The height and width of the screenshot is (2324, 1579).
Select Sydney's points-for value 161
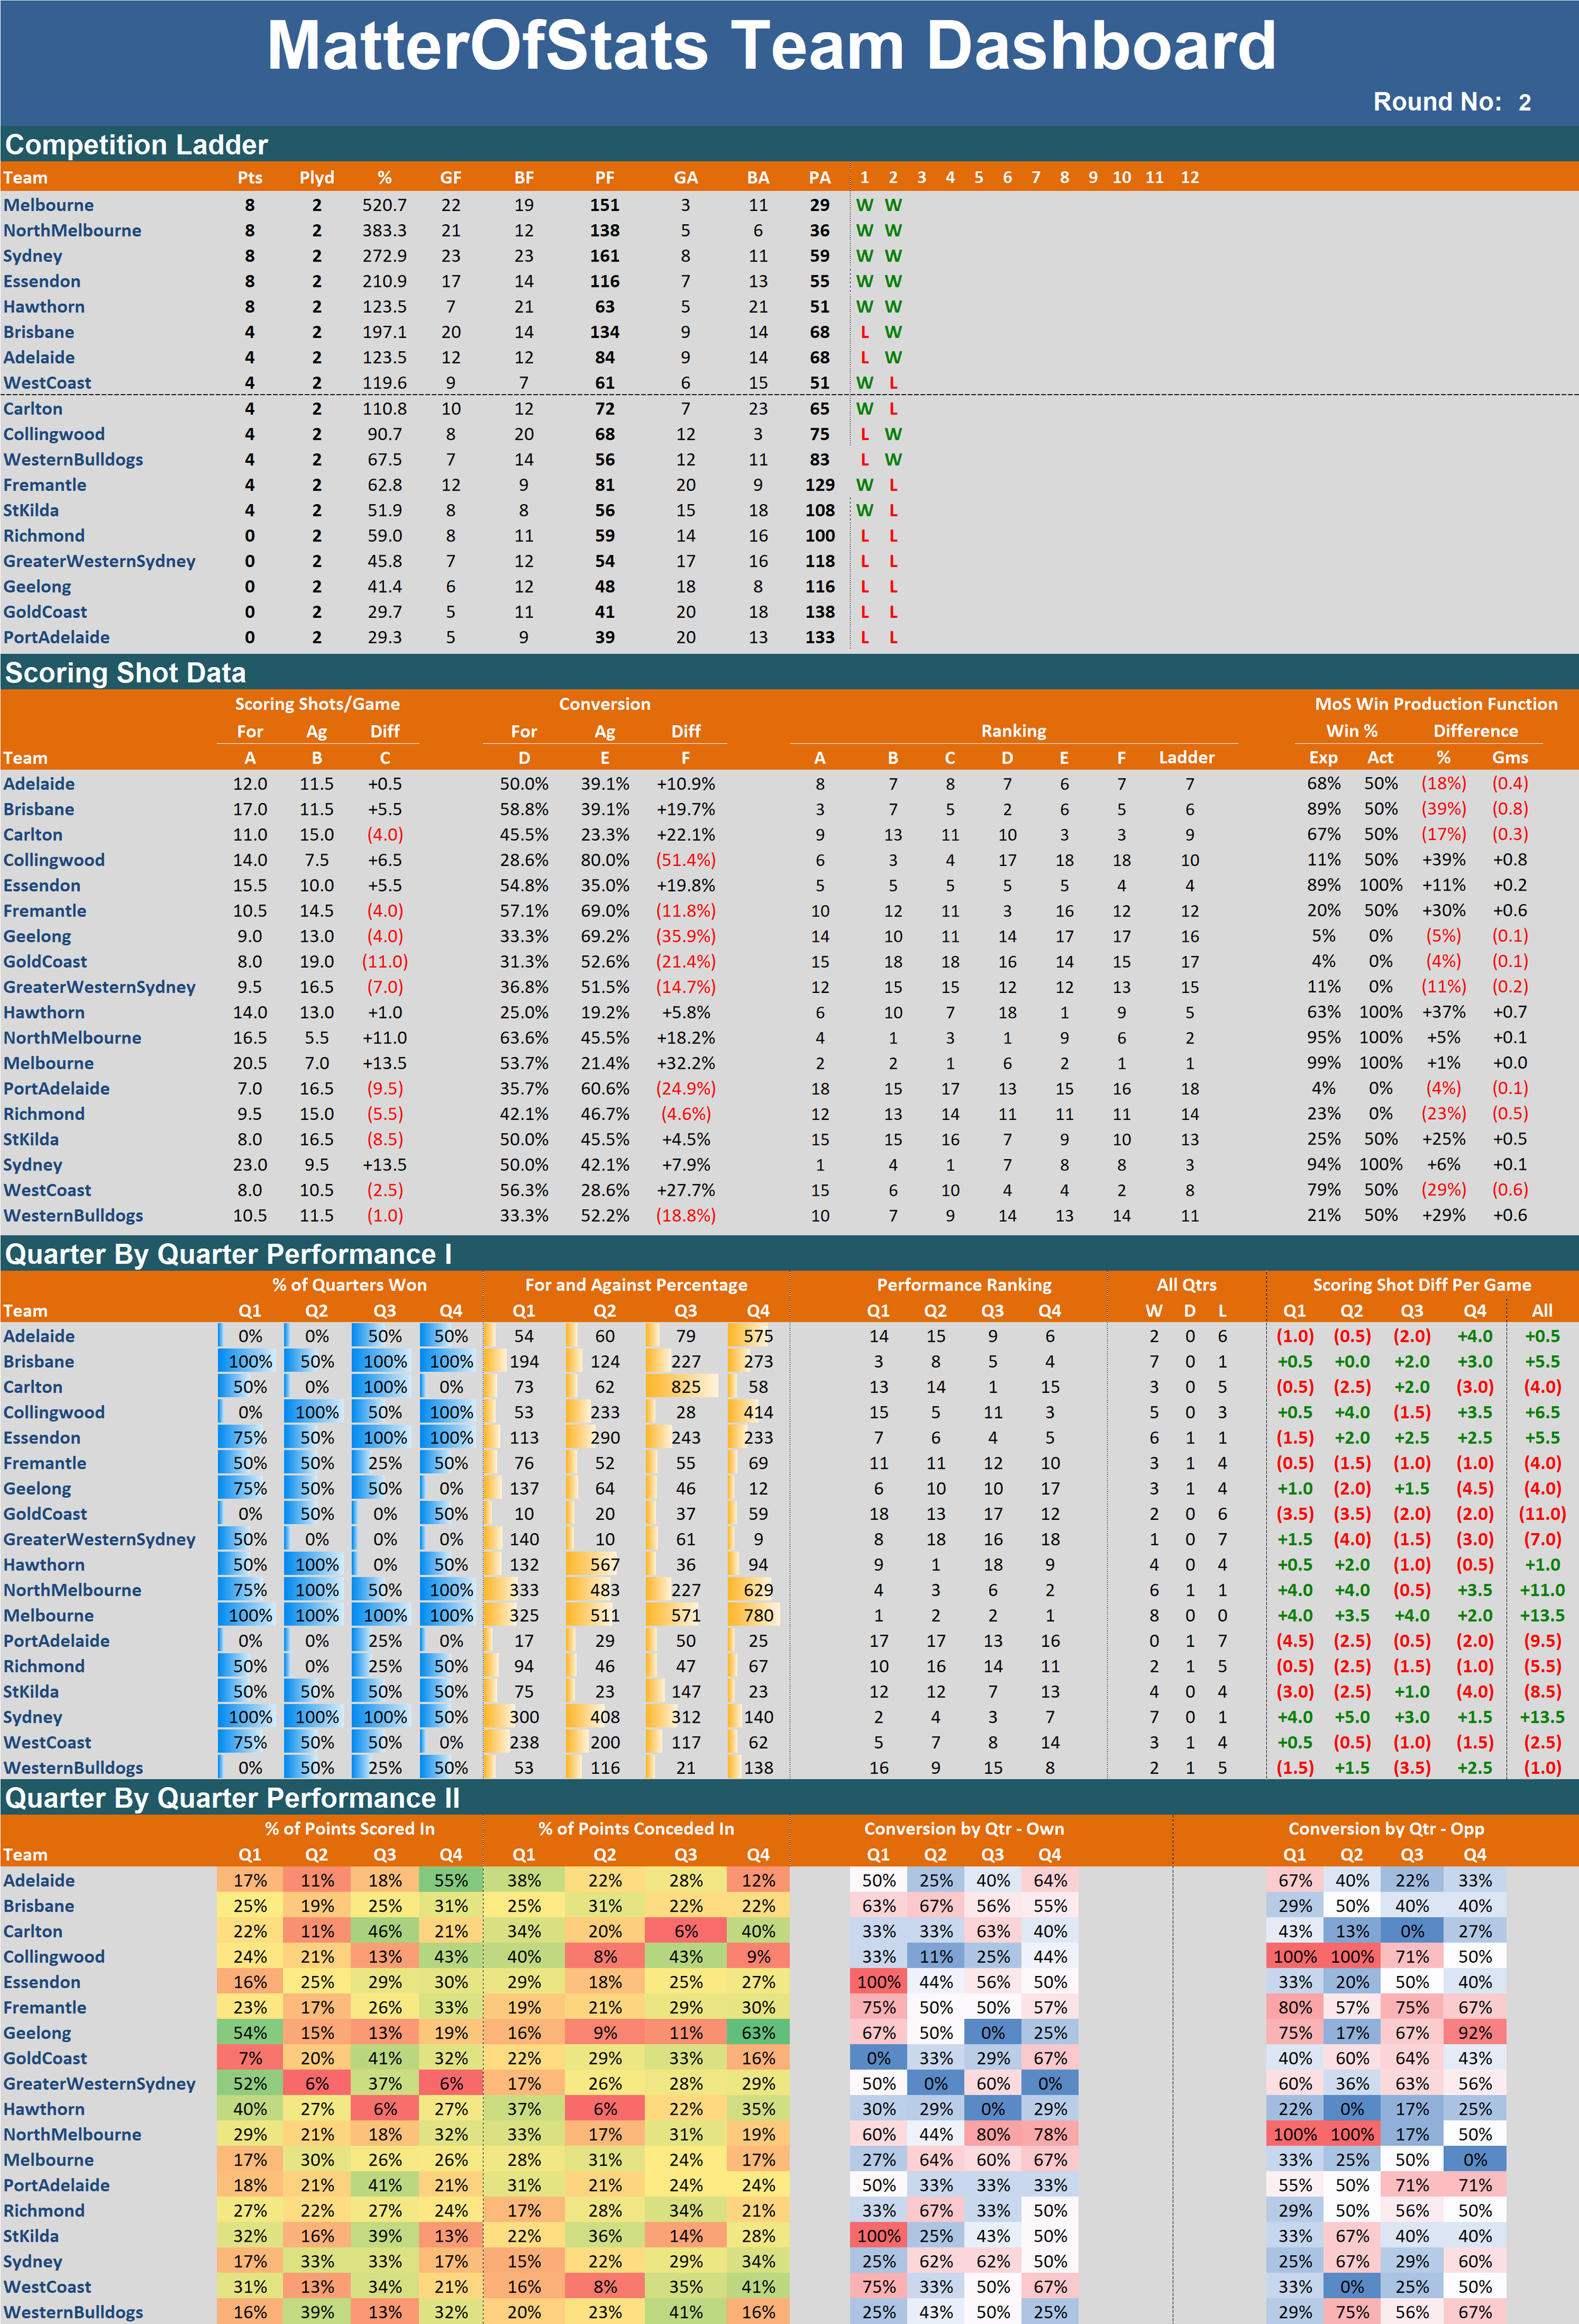605,256
